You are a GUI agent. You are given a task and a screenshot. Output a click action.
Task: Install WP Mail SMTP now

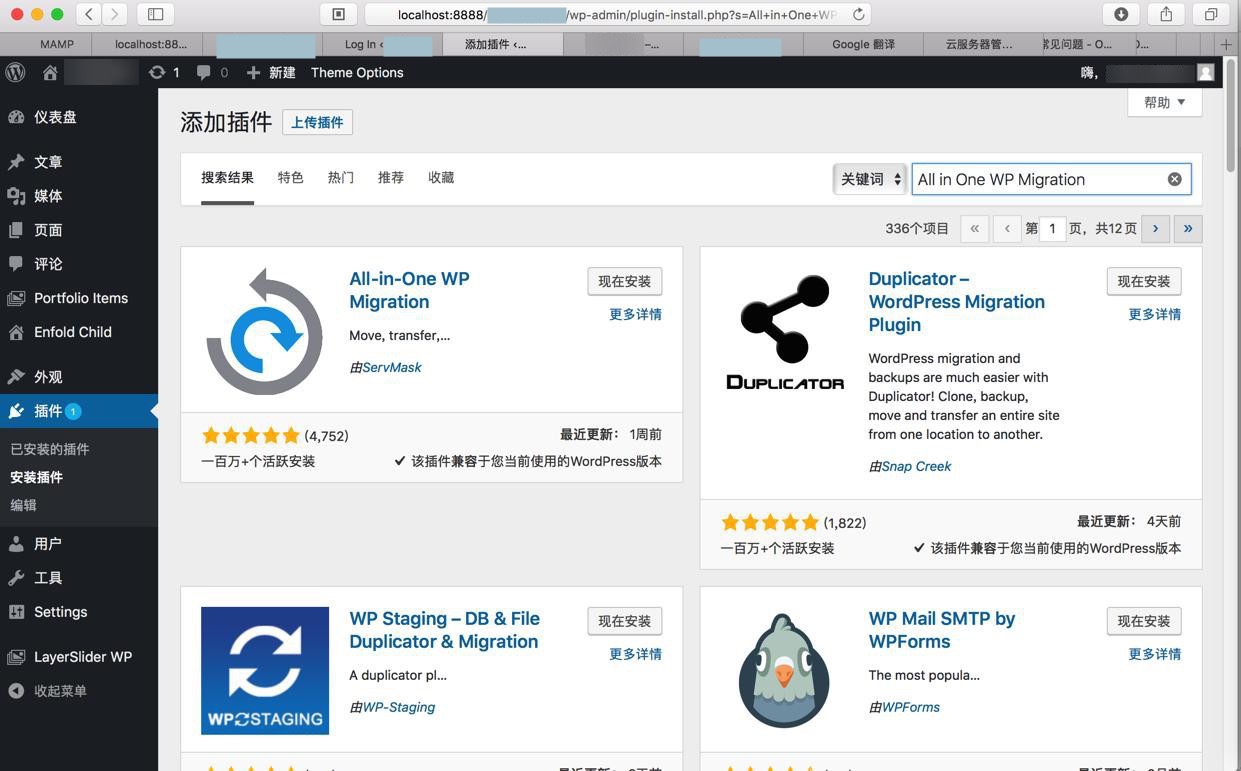[1144, 621]
